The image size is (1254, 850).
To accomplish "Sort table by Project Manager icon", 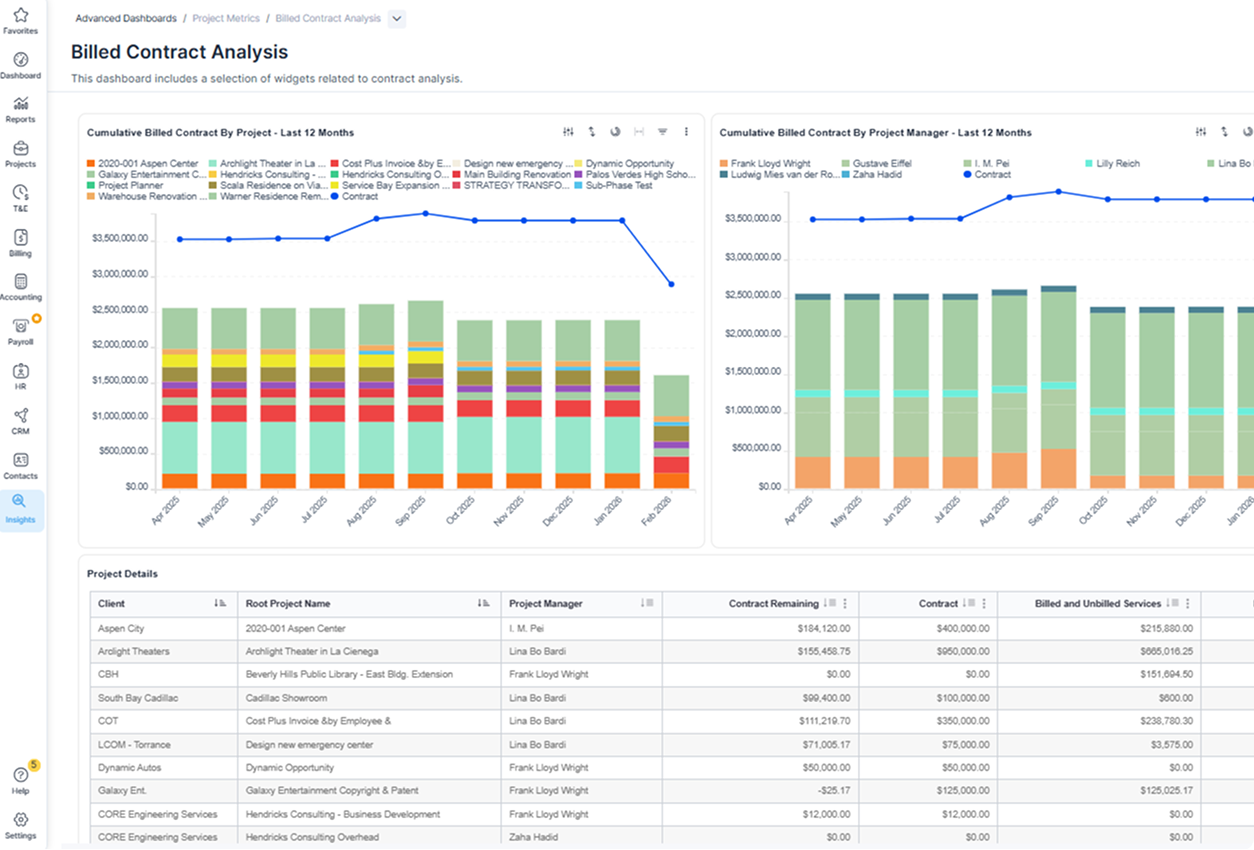I will tap(647, 603).
